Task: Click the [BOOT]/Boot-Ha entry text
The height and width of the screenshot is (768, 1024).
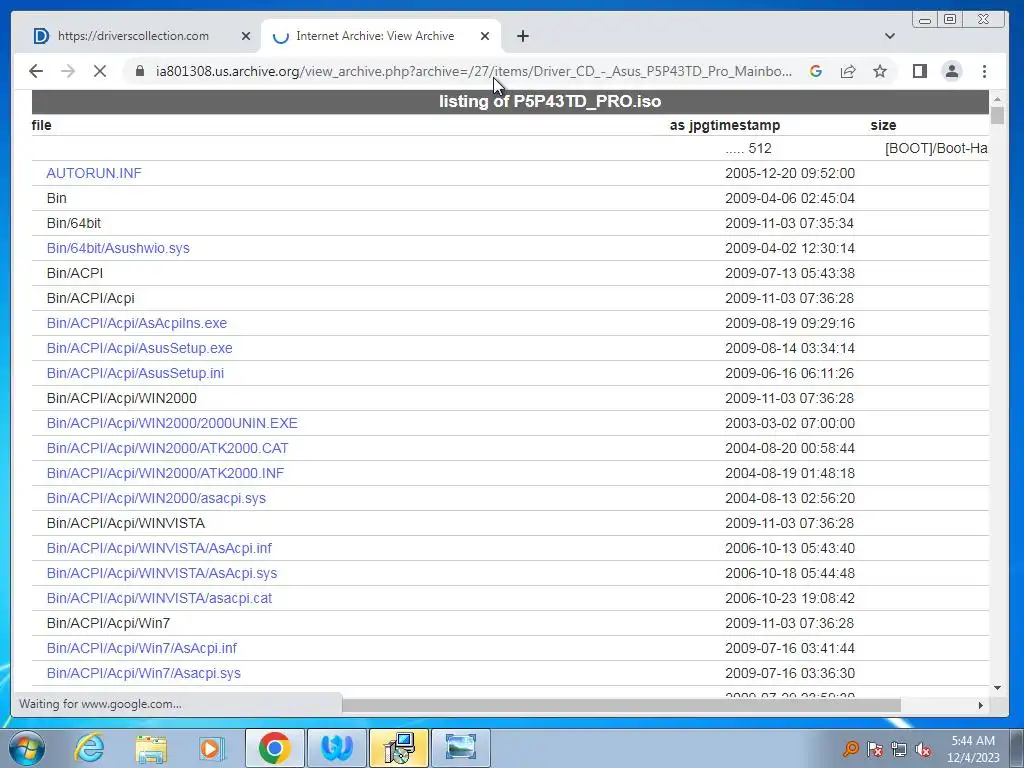Action: (936, 148)
